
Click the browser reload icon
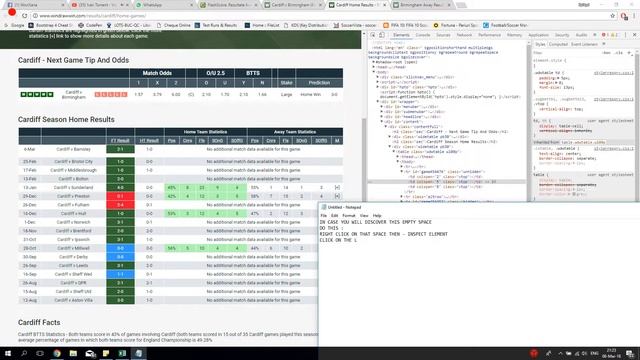point(24,16)
